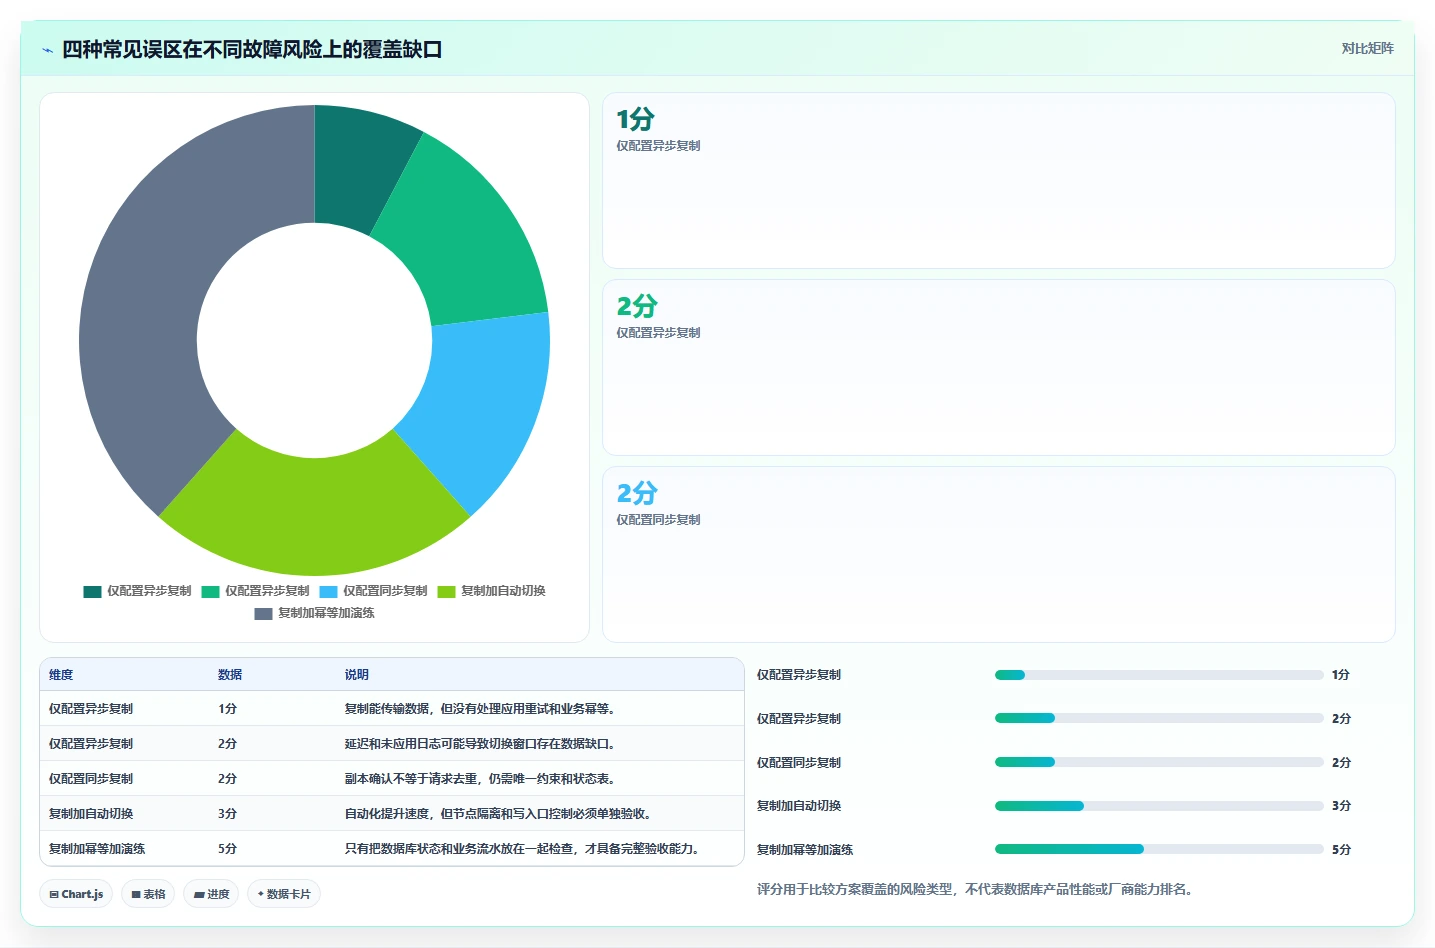Select the 仅配置同步复制 cell in the table
Image resolution: width=1435 pixels, height=948 pixels.
coord(91,779)
